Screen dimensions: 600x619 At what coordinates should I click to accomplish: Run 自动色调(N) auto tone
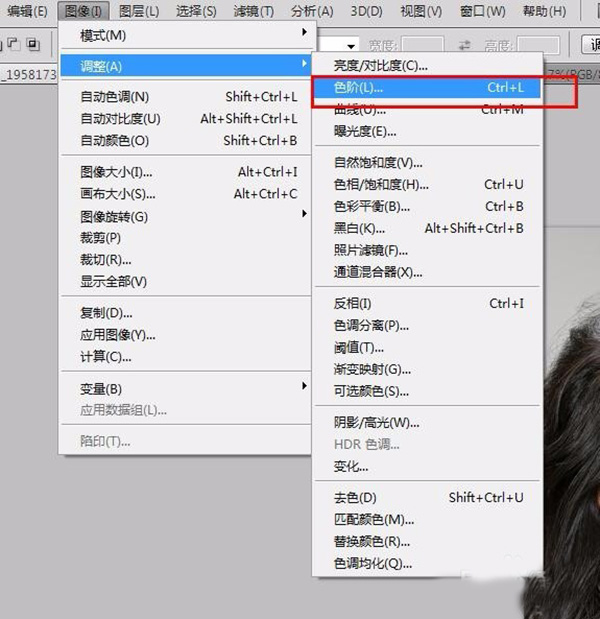point(186,97)
